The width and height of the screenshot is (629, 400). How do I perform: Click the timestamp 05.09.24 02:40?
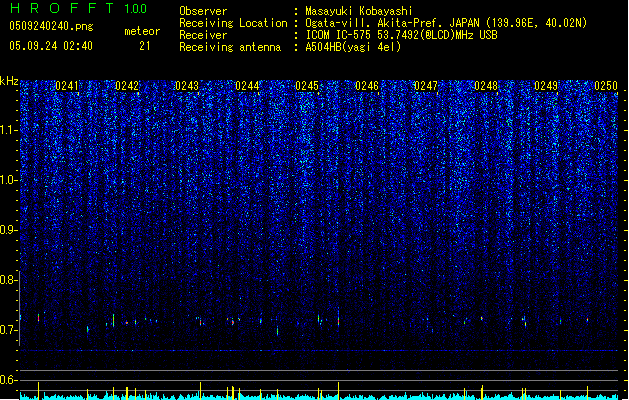[51, 46]
